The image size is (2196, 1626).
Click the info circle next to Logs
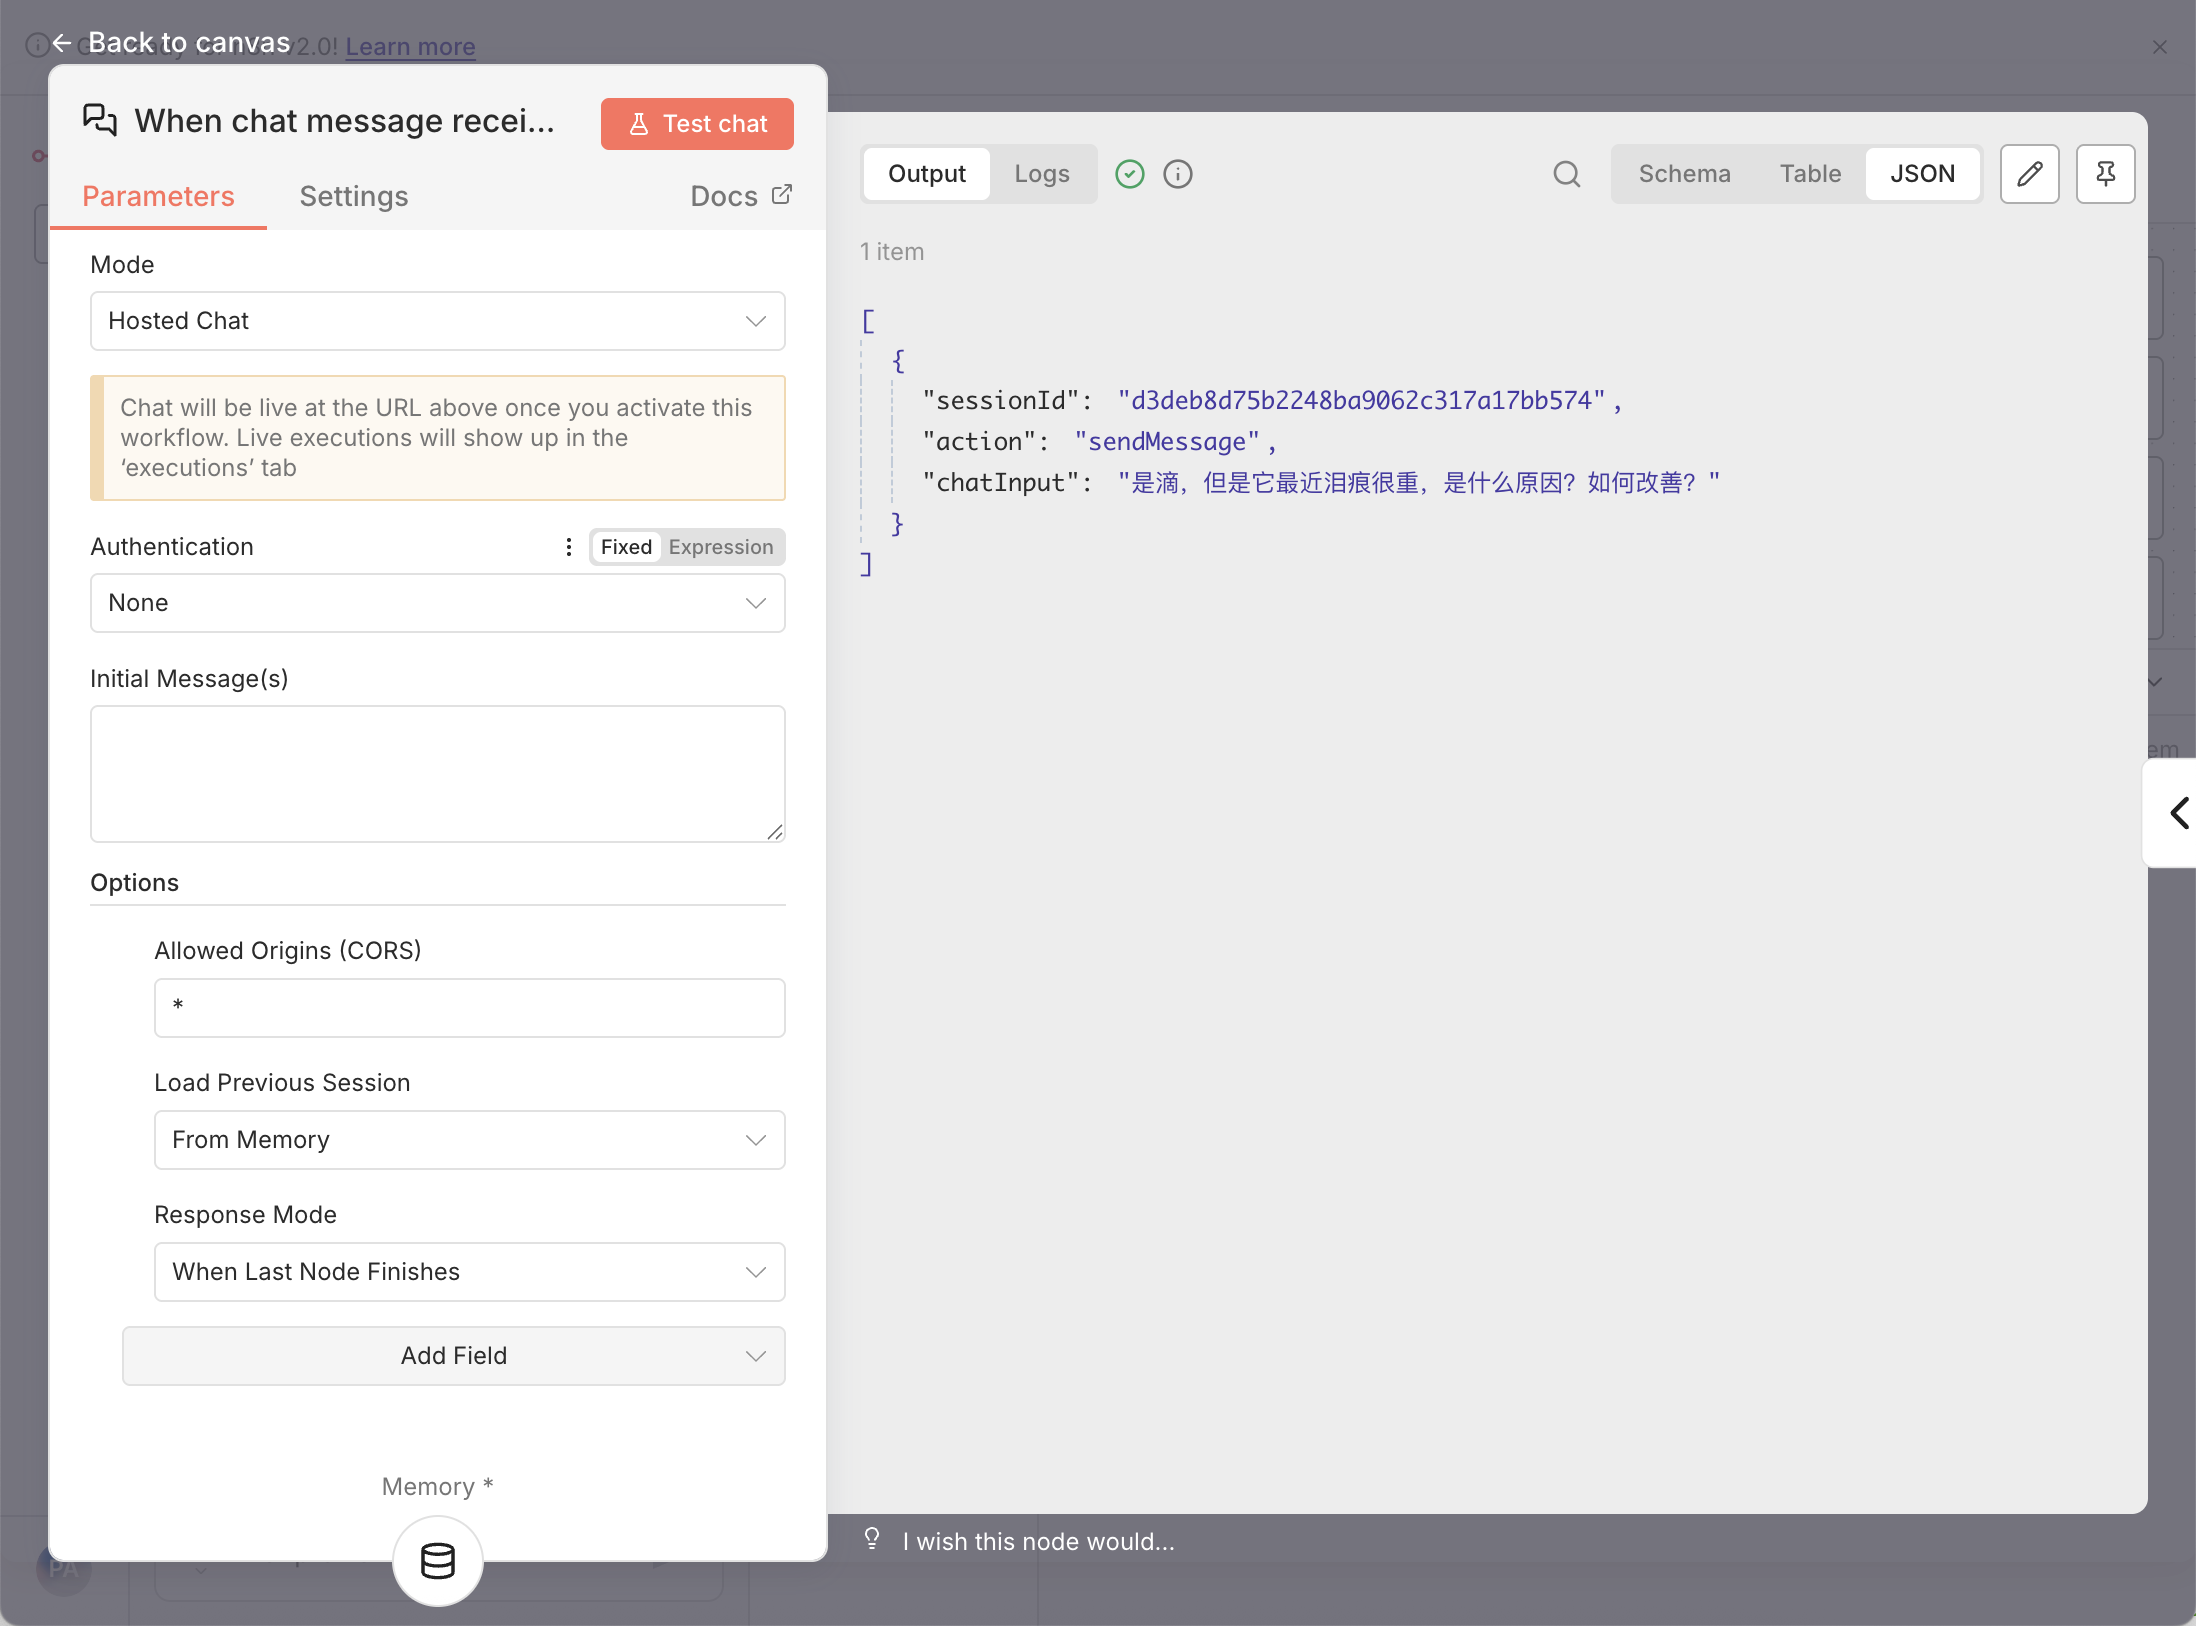[1178, 174]
